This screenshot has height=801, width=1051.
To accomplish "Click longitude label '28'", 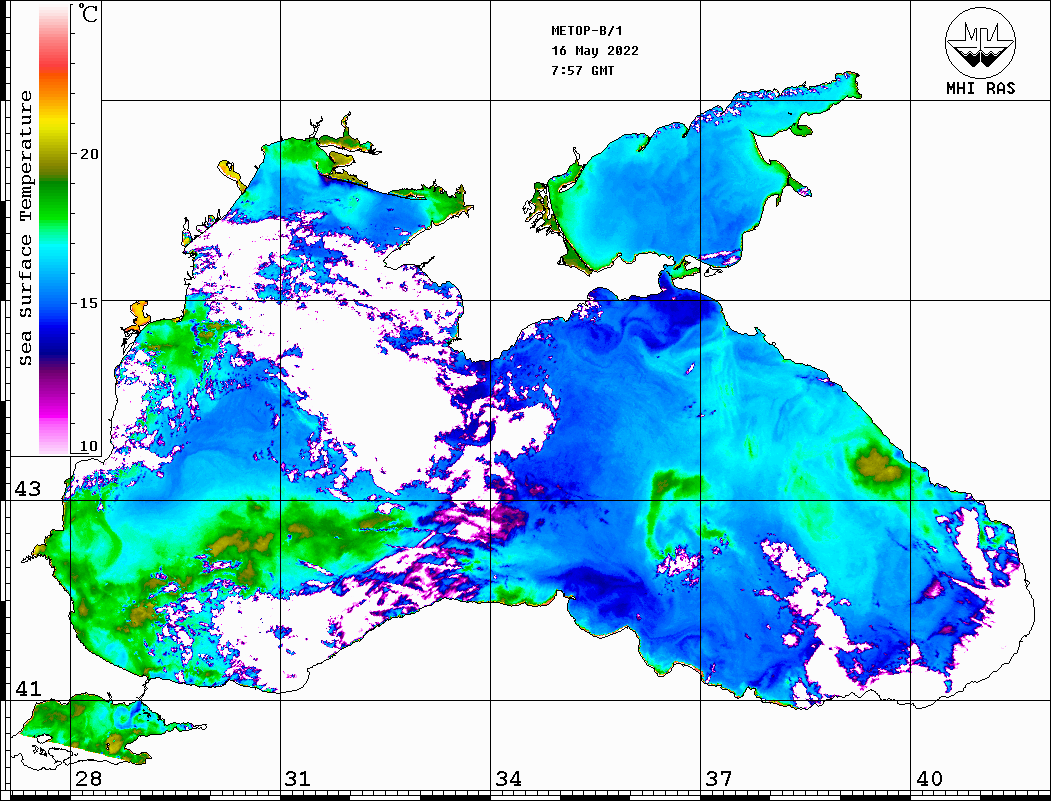I will [x=88, y=778].
